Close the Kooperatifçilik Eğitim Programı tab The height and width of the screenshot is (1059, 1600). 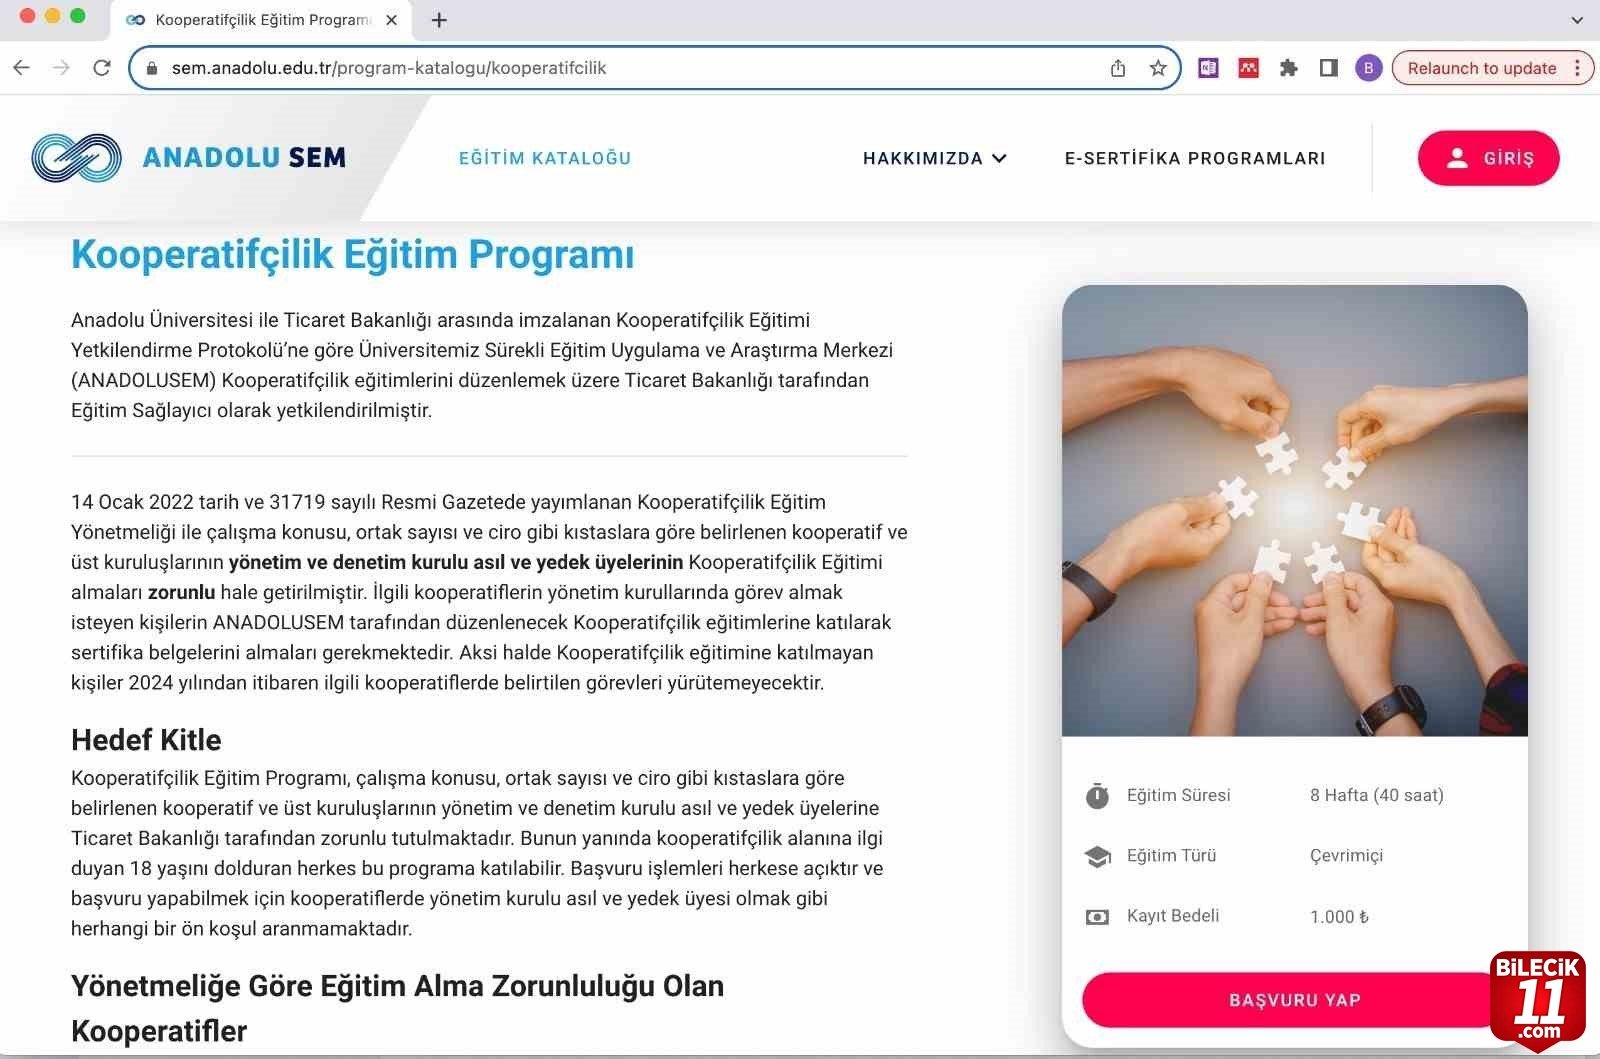[x=391, y=20]
